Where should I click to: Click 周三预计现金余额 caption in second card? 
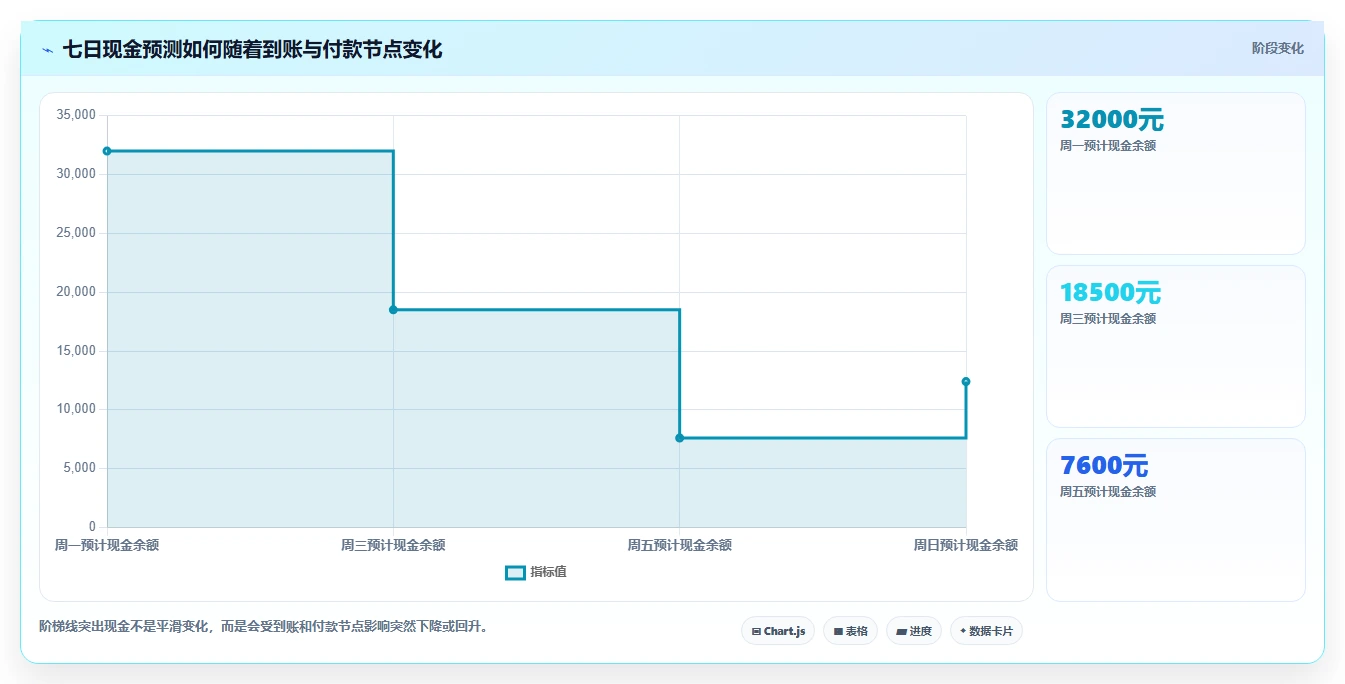point(1108,319)
